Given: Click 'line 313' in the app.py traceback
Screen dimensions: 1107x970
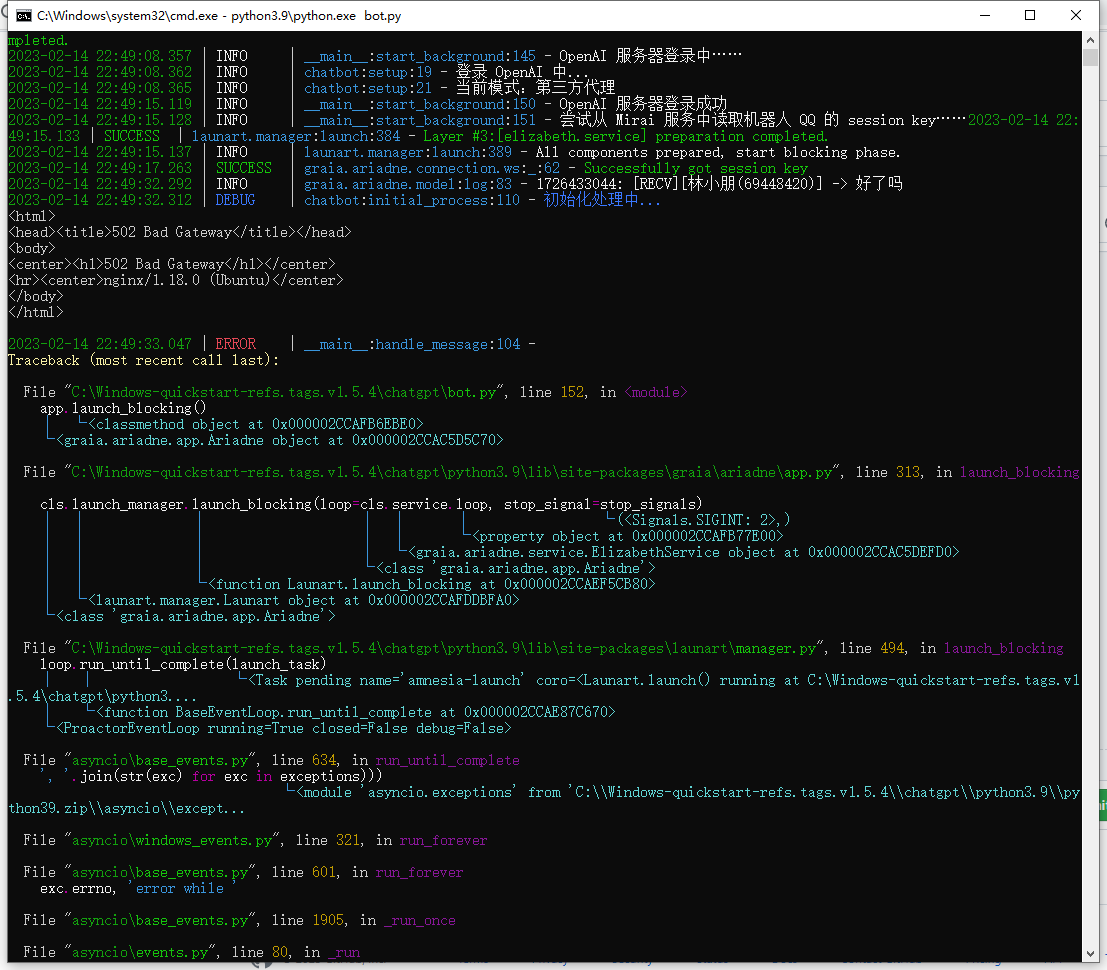Looking at the screenshot, I should tap(887, 472).
